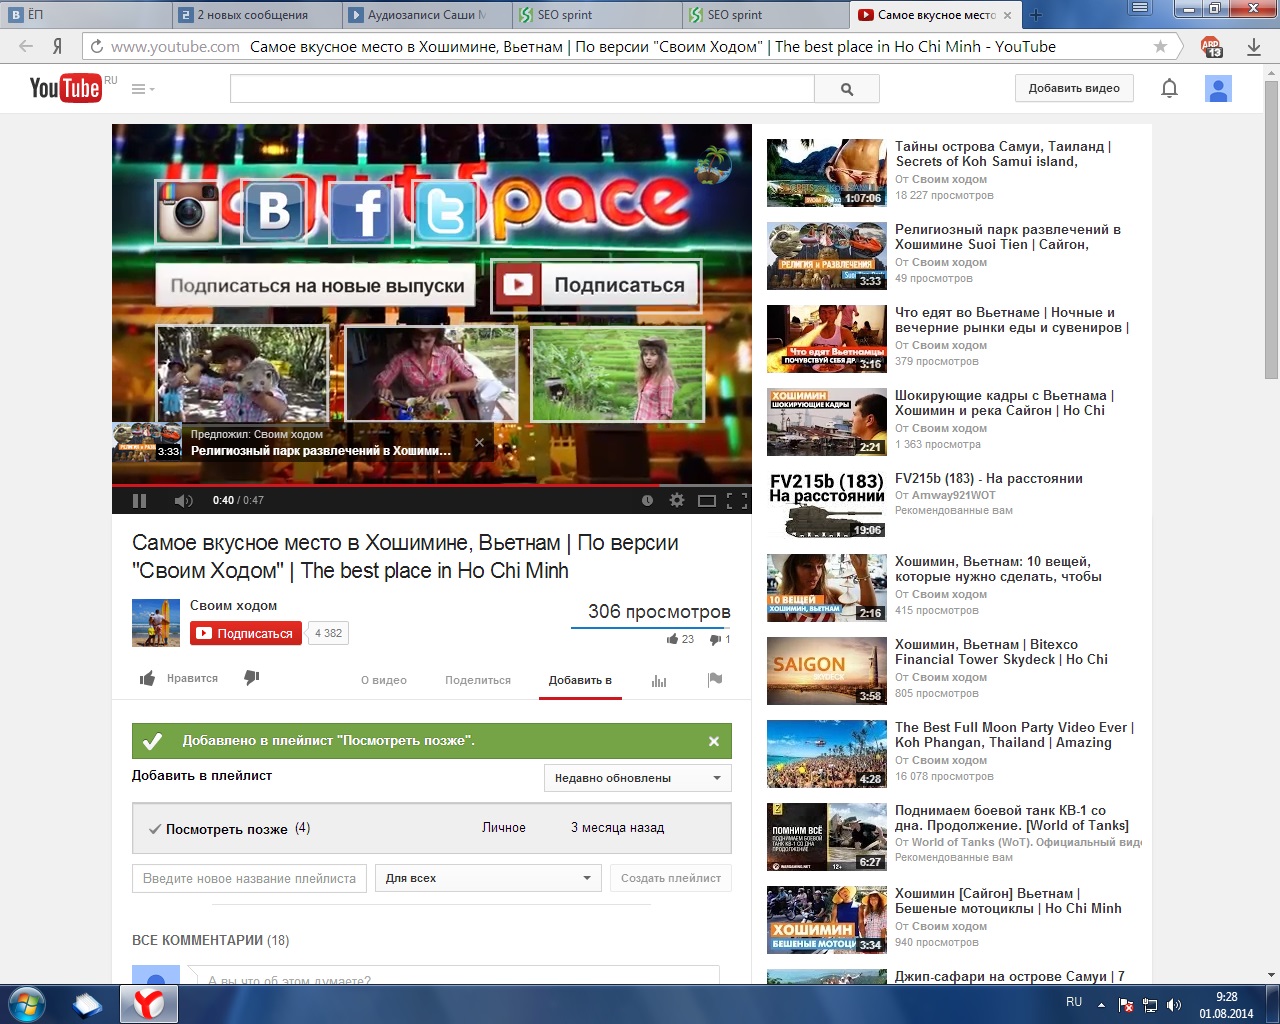Open in-video girl with monkey thumbnail
The image size is (1280, 1024).
point(243,373)
